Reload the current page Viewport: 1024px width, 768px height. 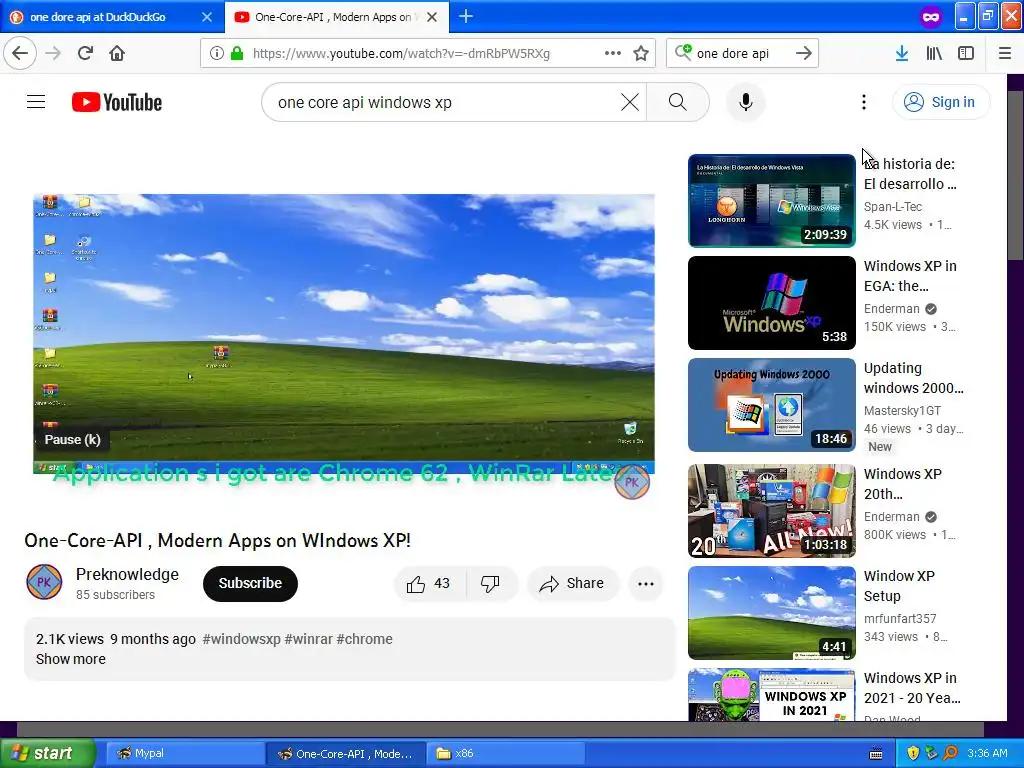(85, 54)
